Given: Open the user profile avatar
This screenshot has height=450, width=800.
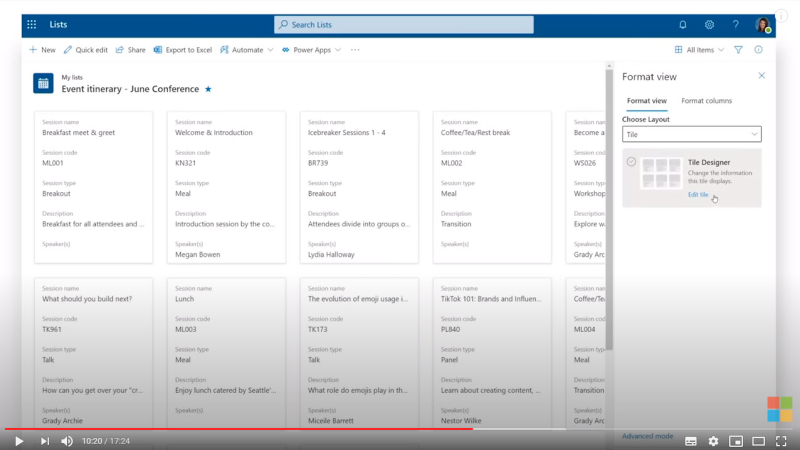Looking at the screenshot, I should pyautogui.click(x=763, y=24).
